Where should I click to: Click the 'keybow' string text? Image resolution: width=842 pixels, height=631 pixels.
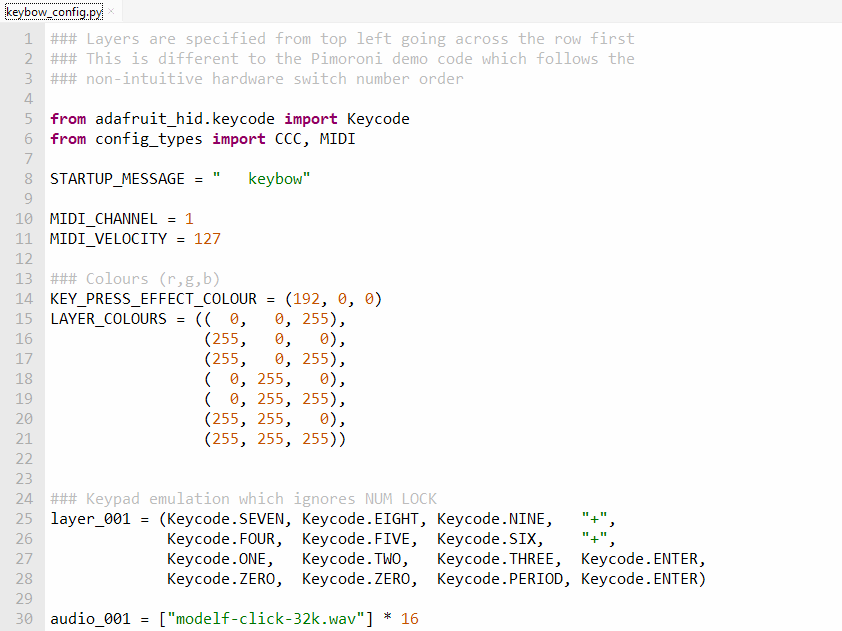click(x=275, y=179)
